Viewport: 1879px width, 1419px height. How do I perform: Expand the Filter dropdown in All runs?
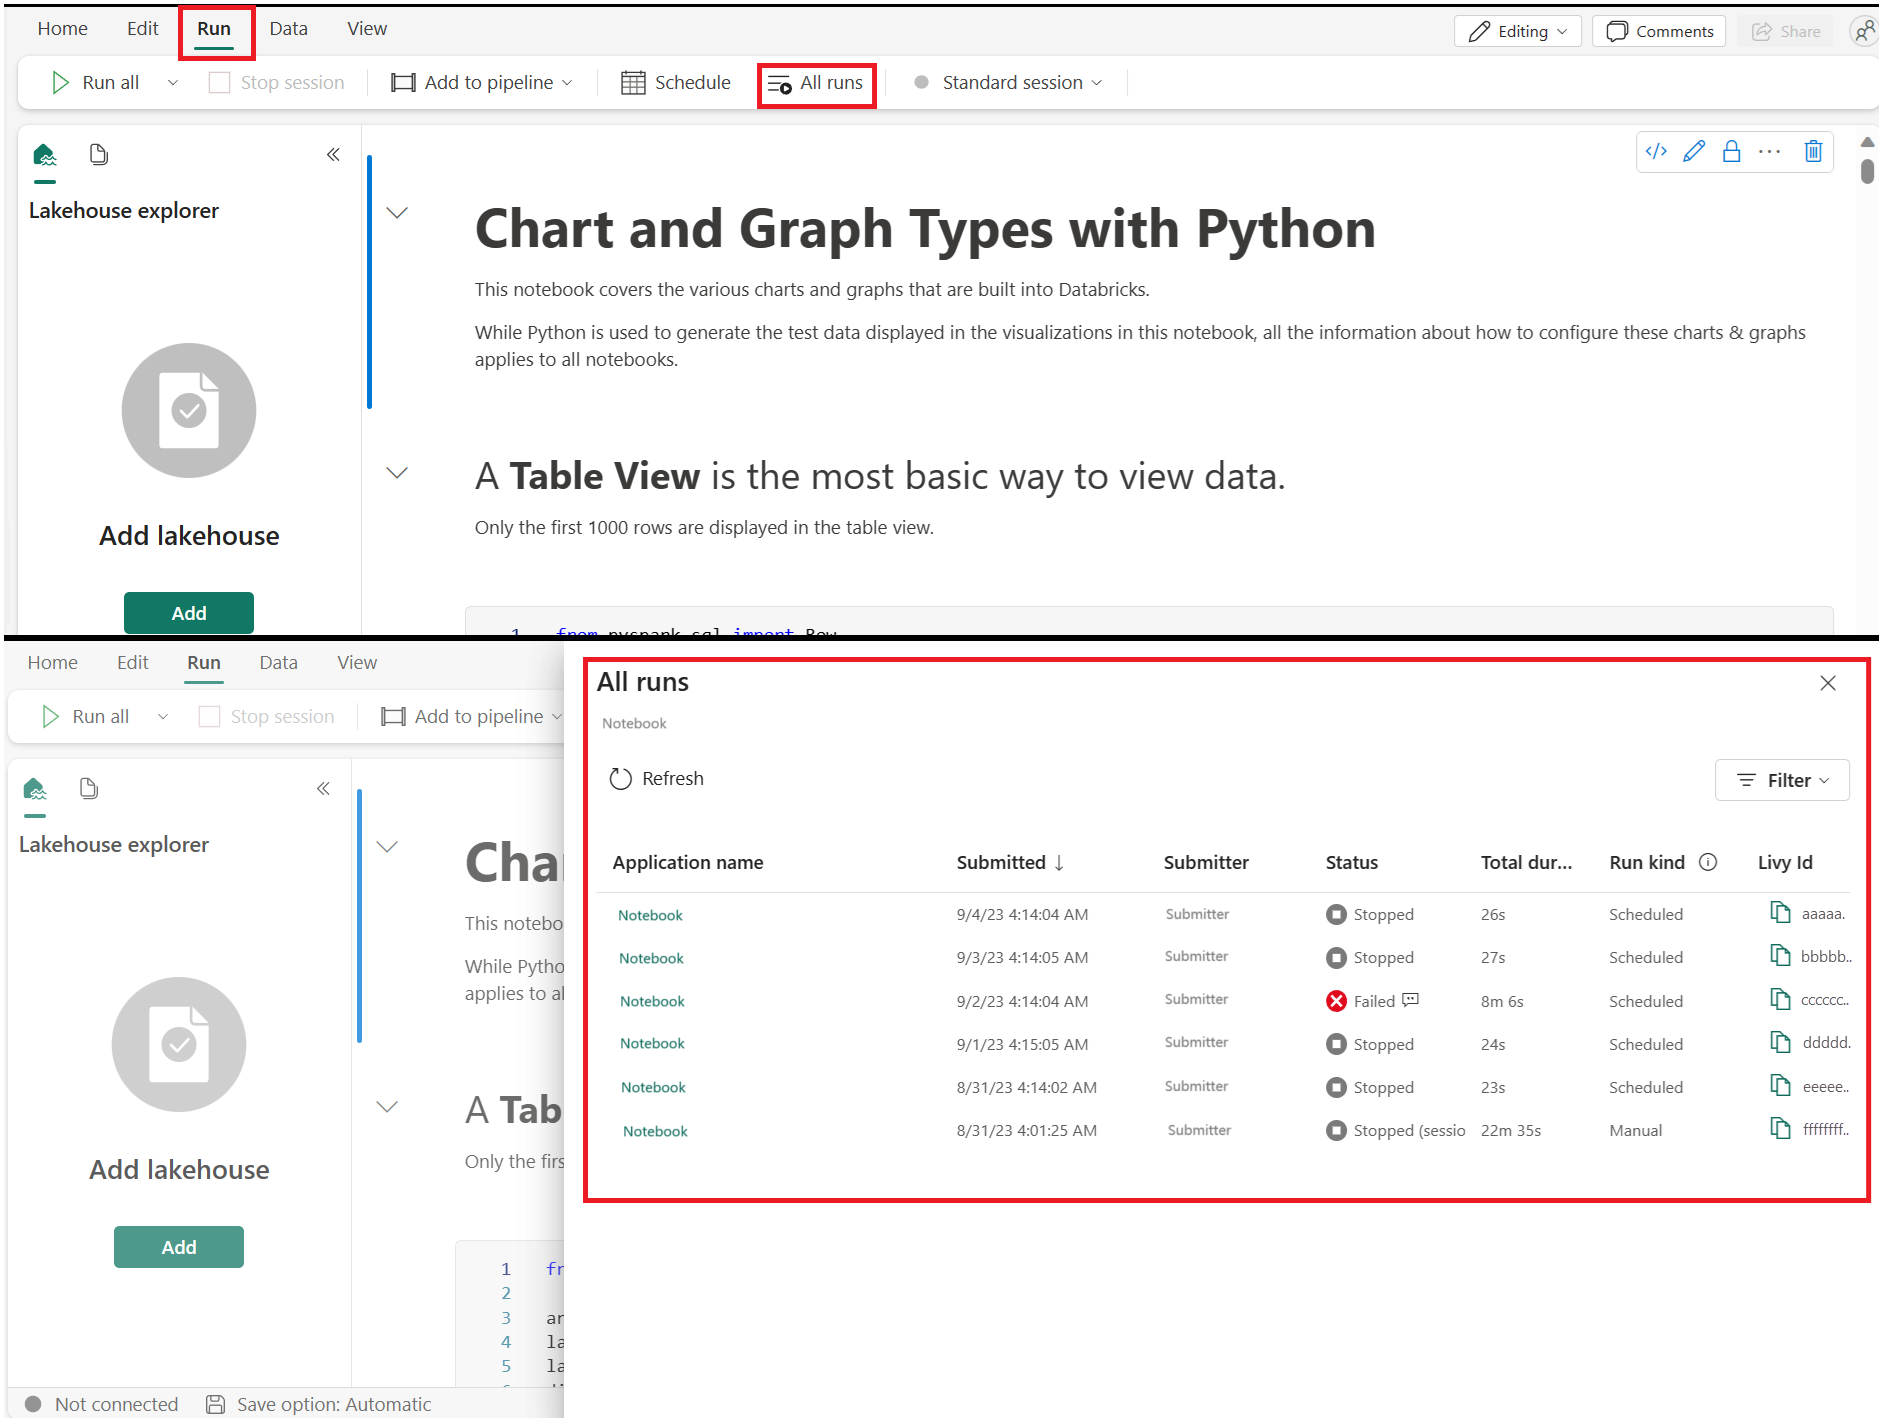tap(1782, 780)
